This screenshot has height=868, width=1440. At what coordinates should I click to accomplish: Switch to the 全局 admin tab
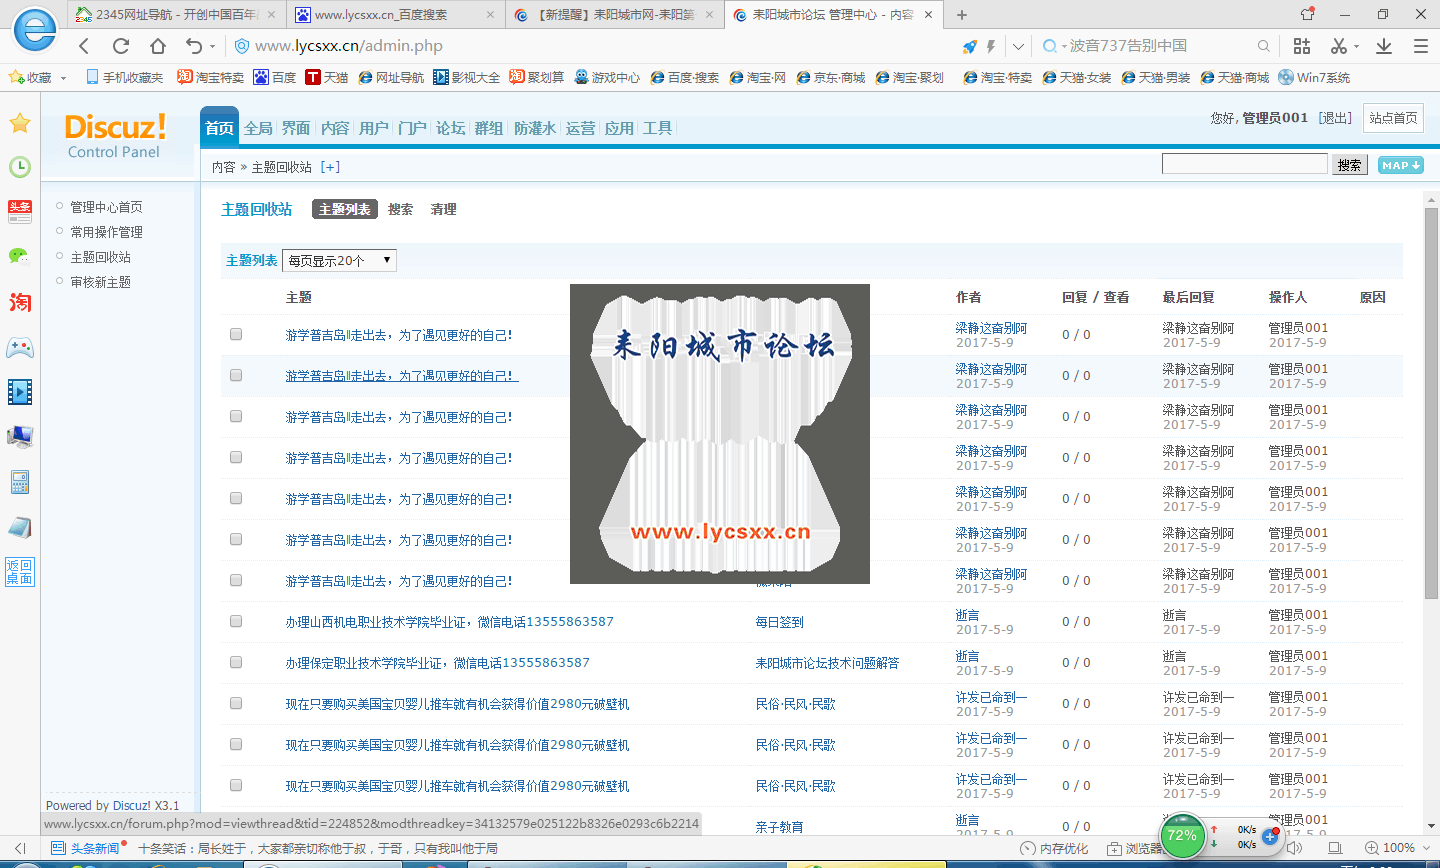(258, 128)
